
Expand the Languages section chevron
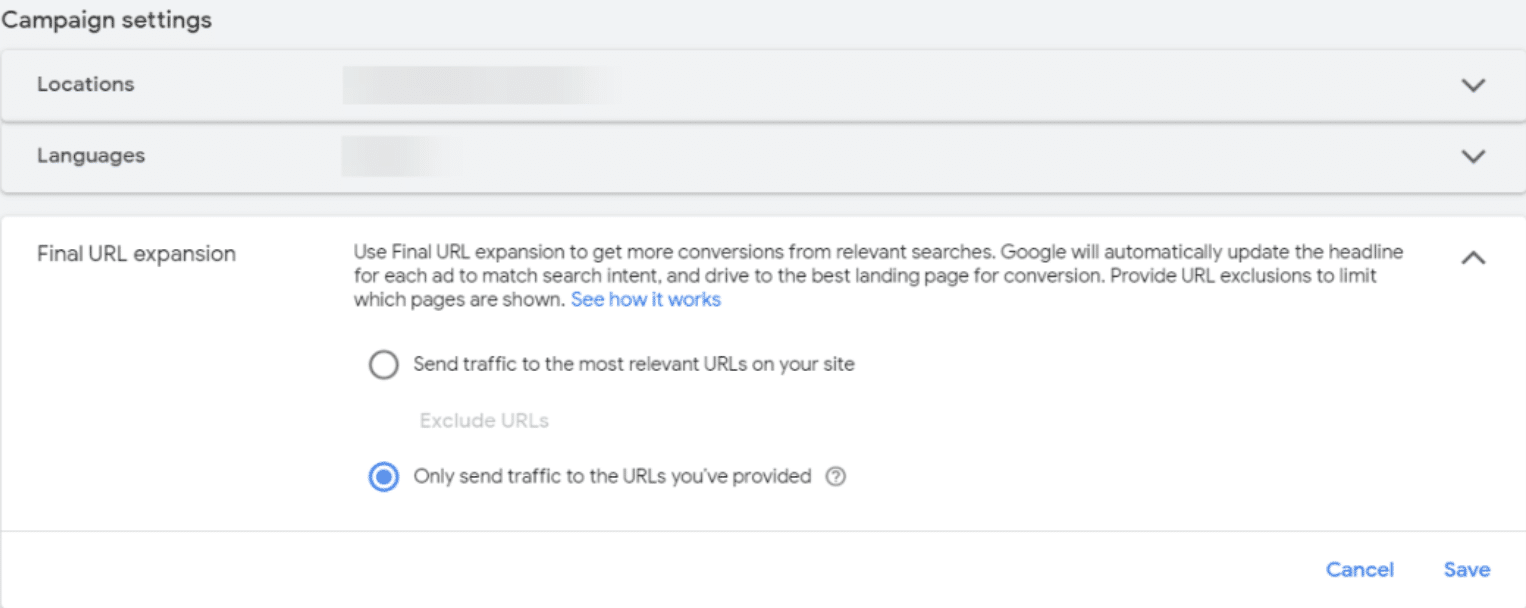coord(1473,156)
